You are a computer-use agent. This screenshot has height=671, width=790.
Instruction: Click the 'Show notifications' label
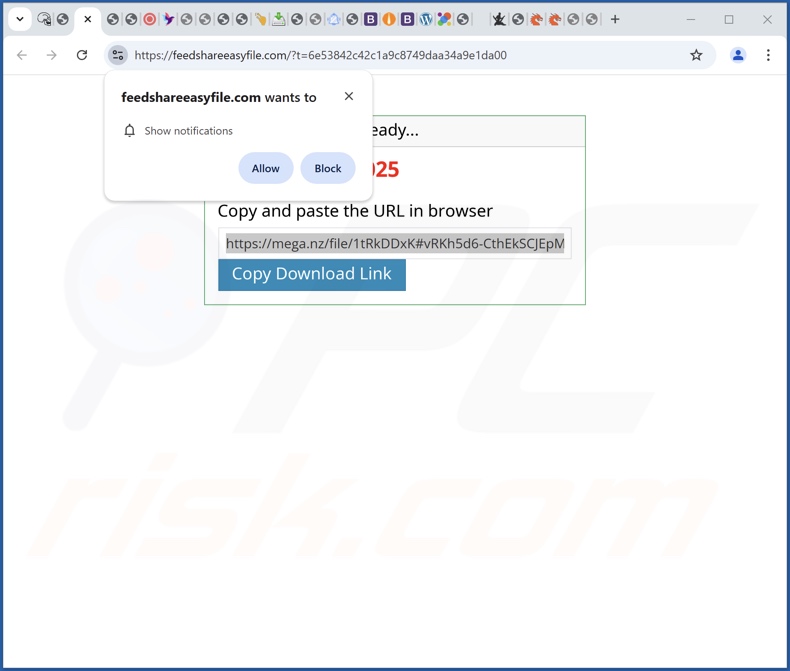[188, 131]
